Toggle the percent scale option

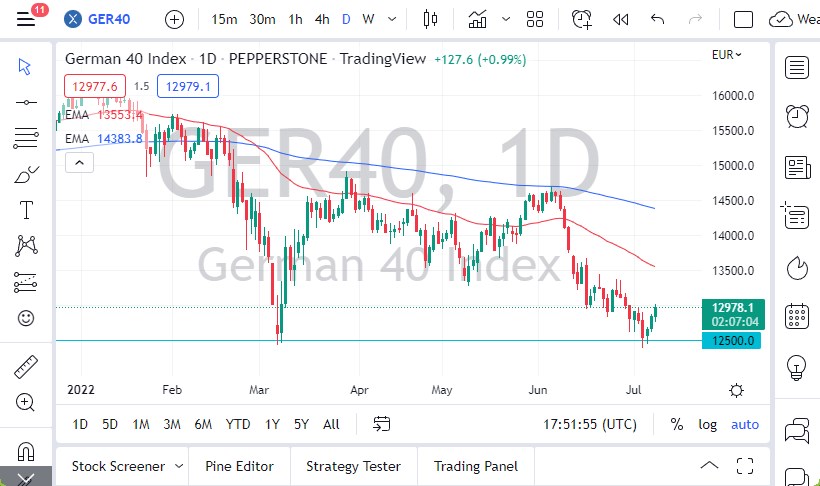click(677, 424)
